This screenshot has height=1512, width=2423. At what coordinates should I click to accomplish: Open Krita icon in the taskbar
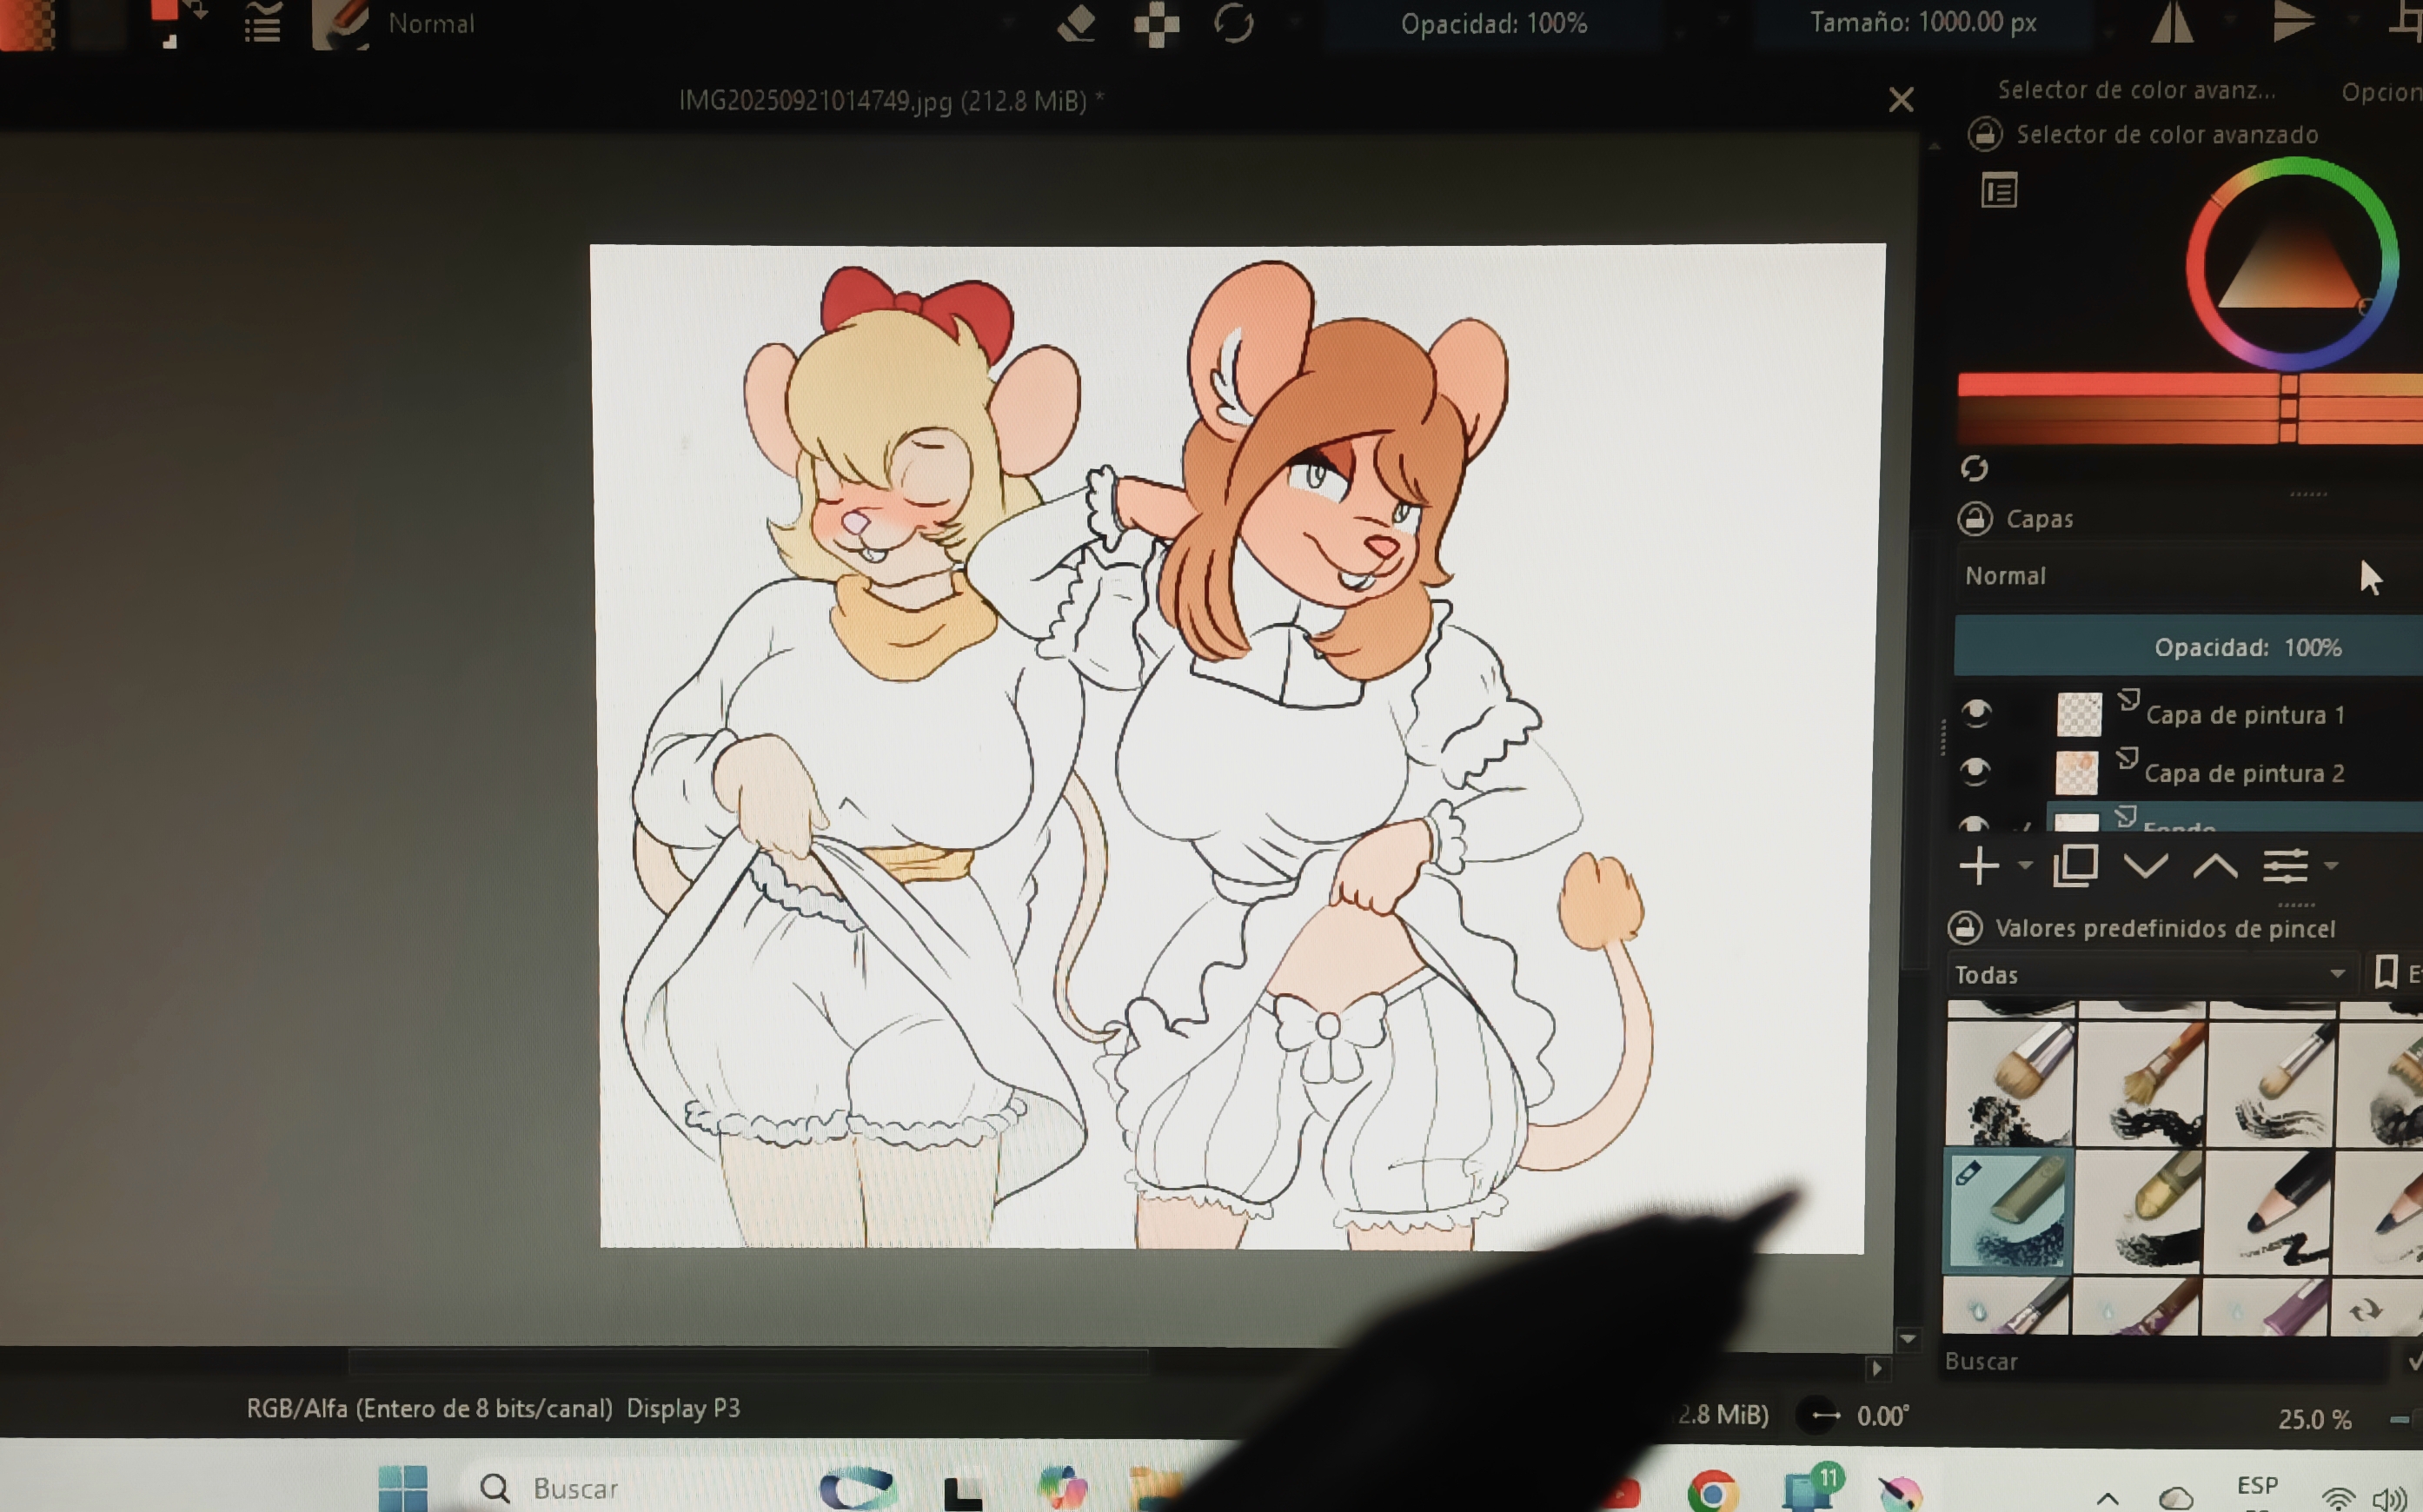point(1898,1493)
